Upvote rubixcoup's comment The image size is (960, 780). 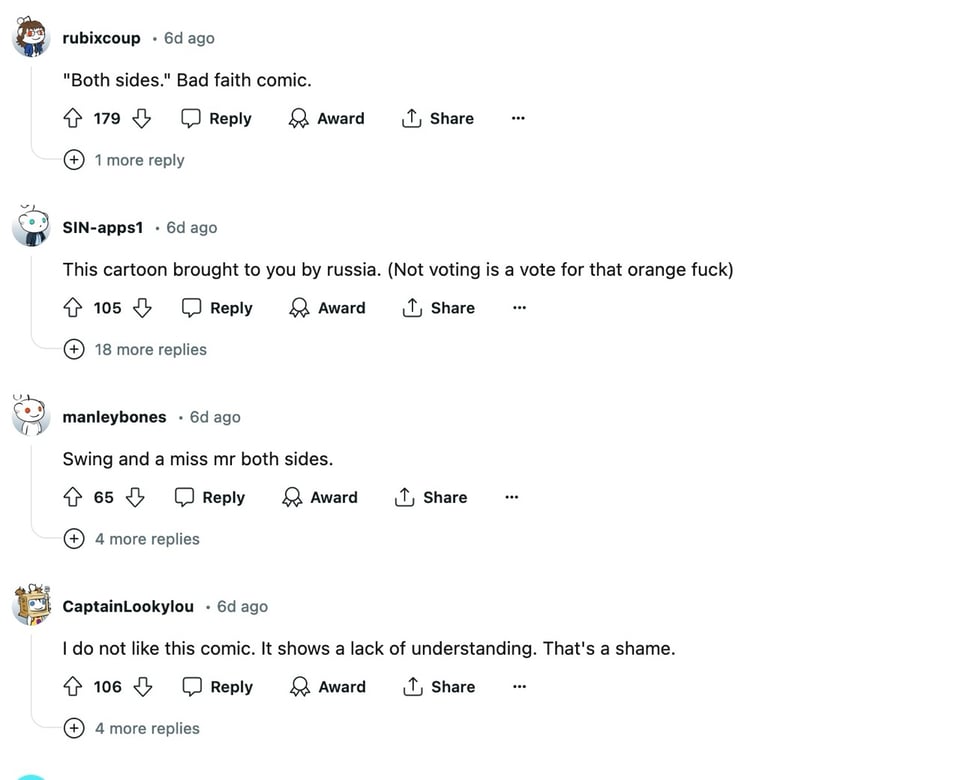(x=72, y=118)
